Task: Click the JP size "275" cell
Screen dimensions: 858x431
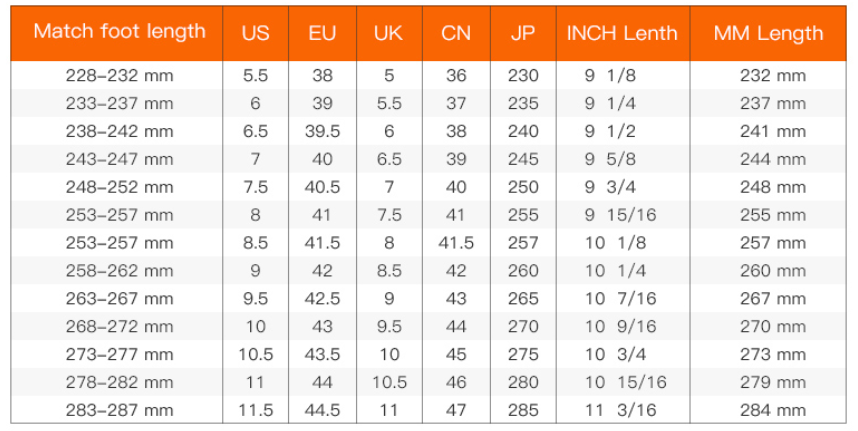Action: pyautogui.click(x=522, y=354)
